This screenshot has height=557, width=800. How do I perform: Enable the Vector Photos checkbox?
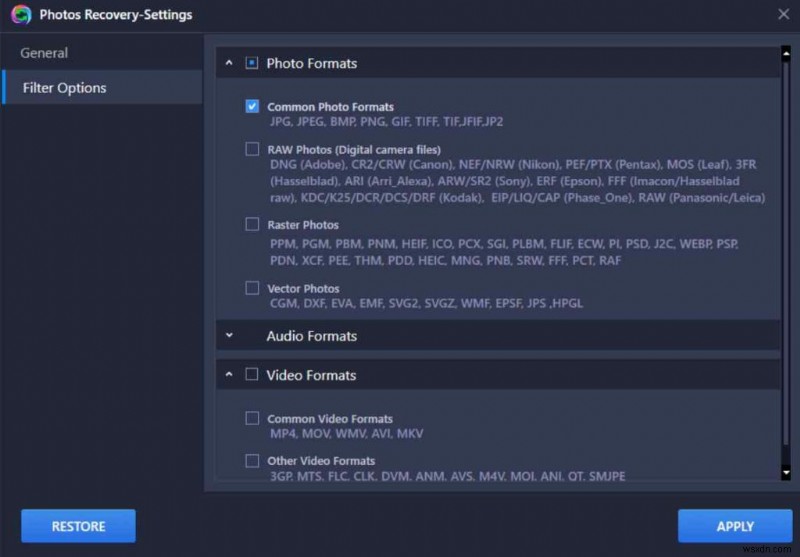tap(253, 288)
